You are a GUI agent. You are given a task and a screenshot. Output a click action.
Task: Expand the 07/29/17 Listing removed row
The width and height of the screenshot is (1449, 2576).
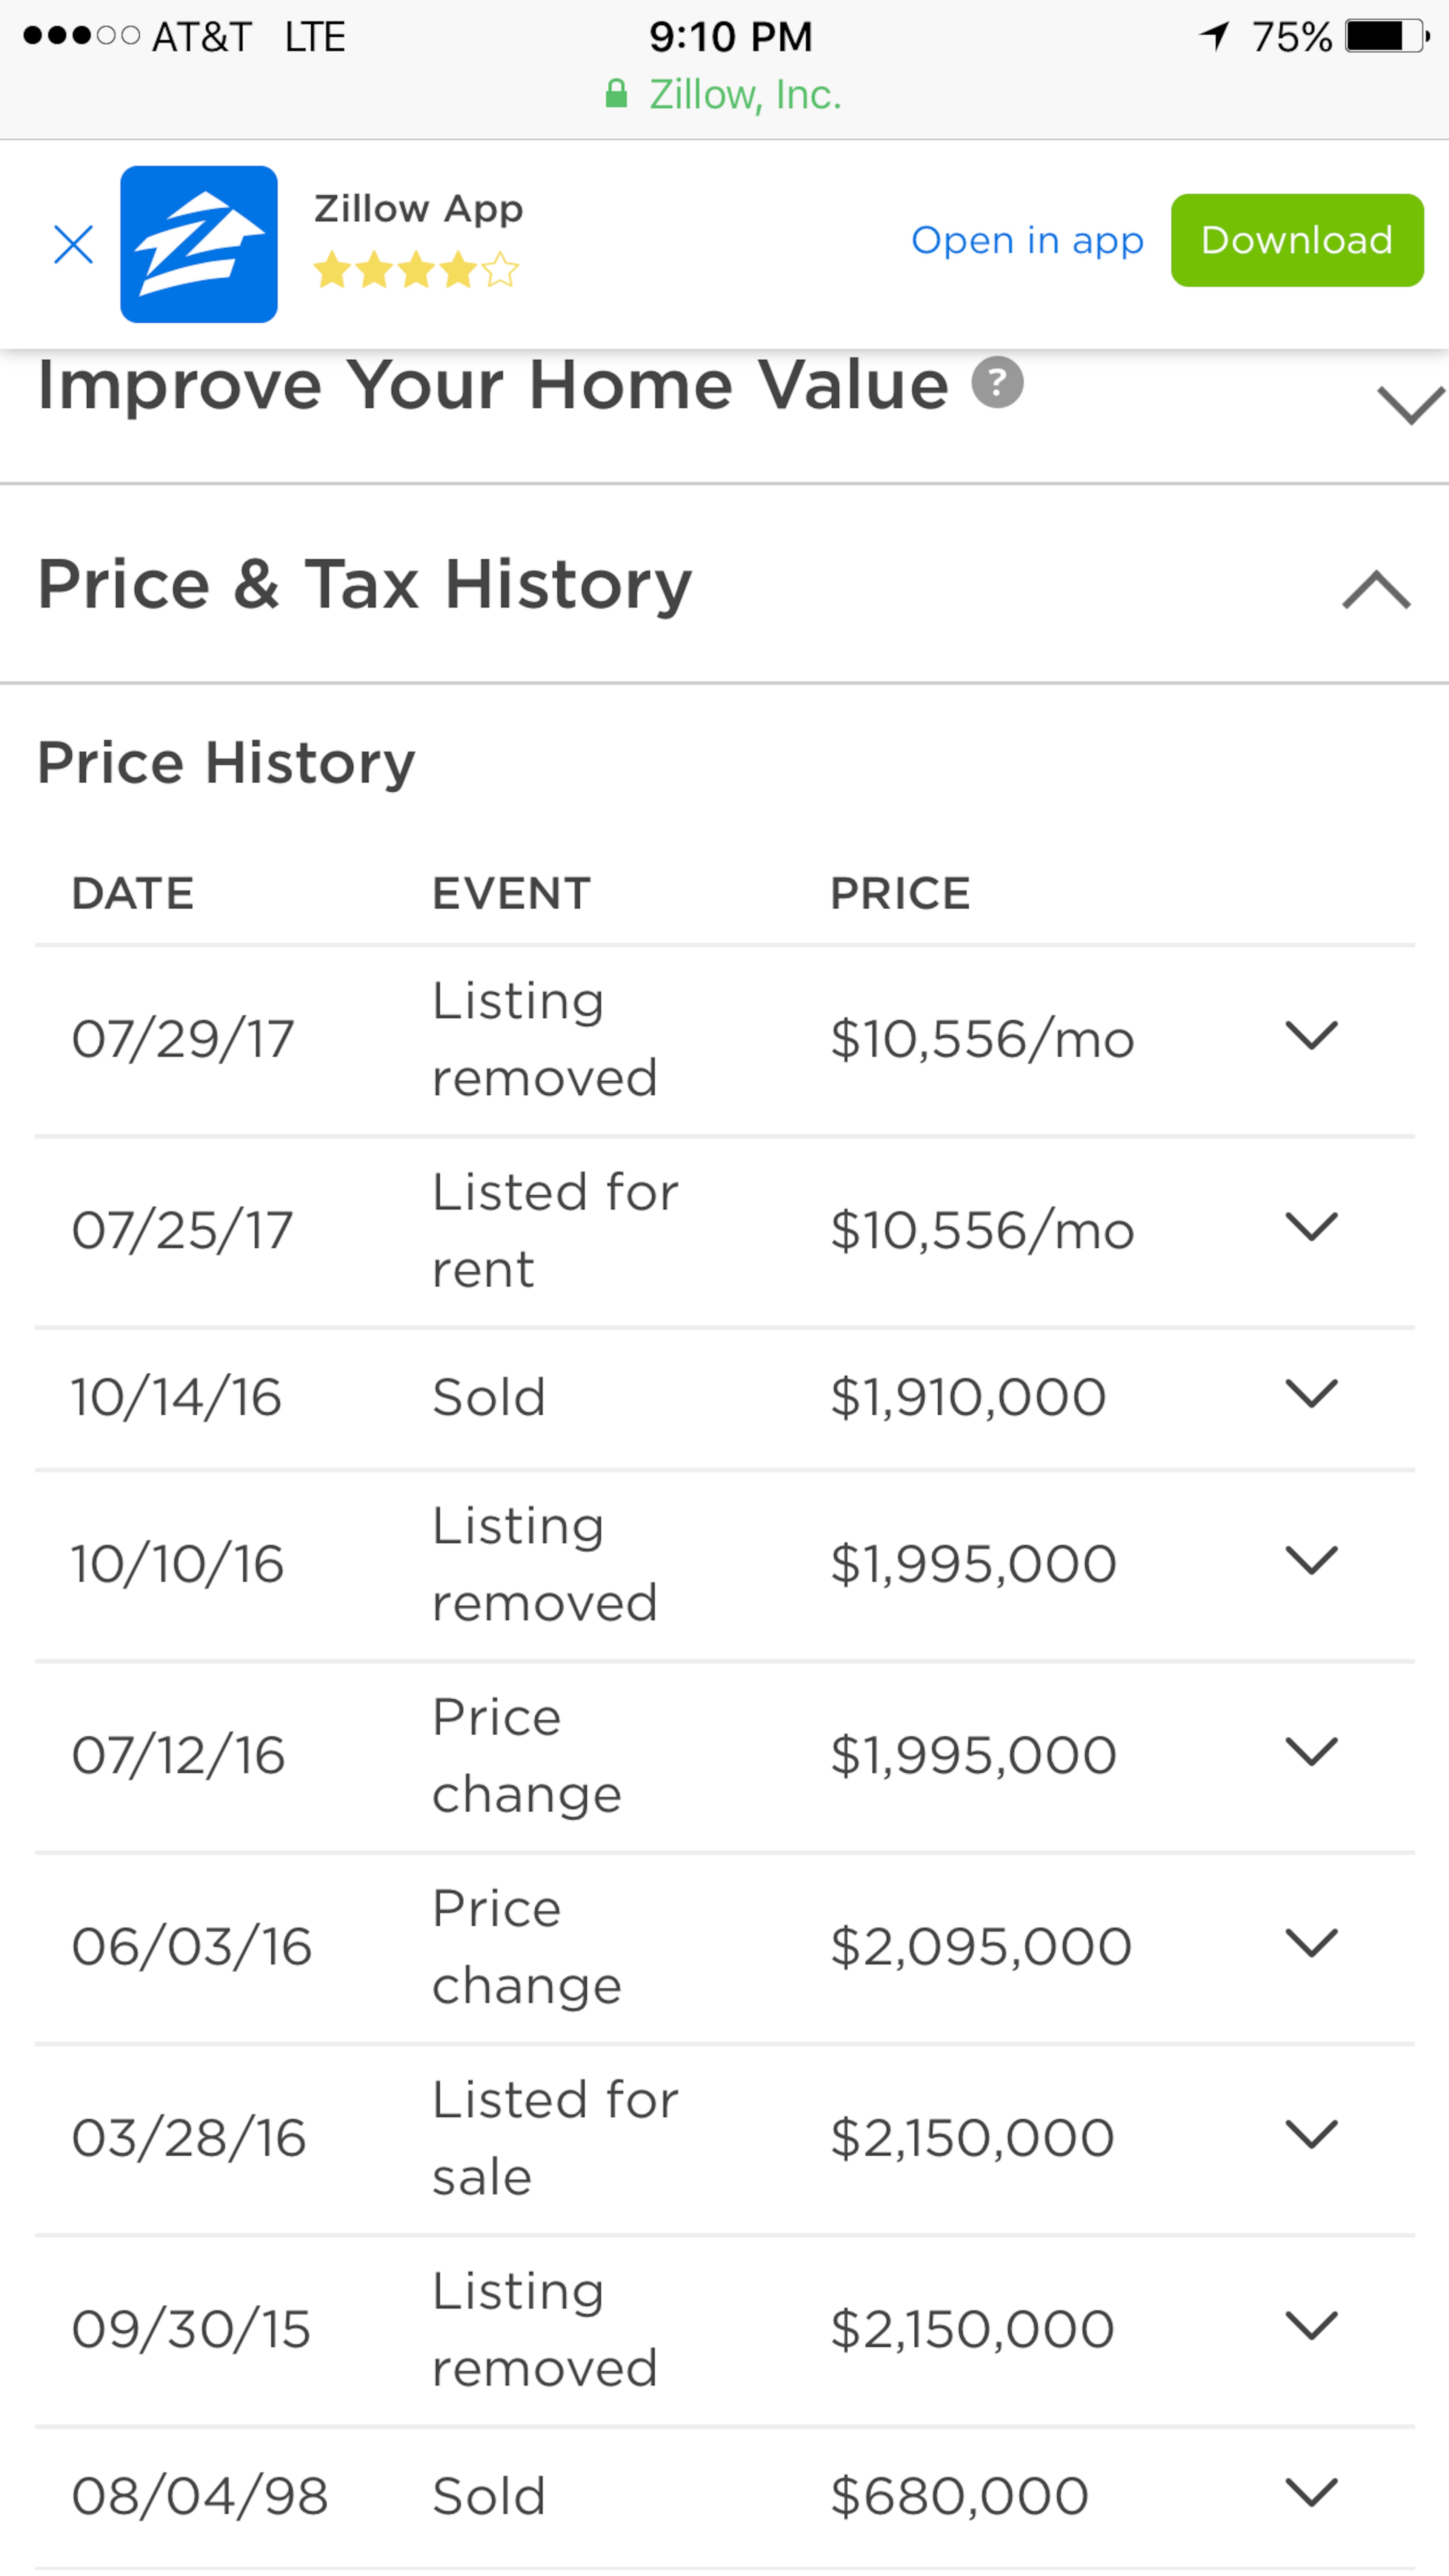click(1311, 1036)
